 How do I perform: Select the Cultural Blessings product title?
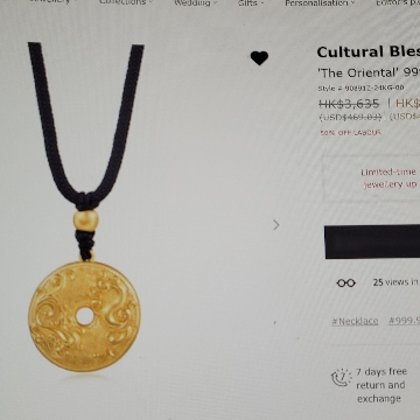368,52
